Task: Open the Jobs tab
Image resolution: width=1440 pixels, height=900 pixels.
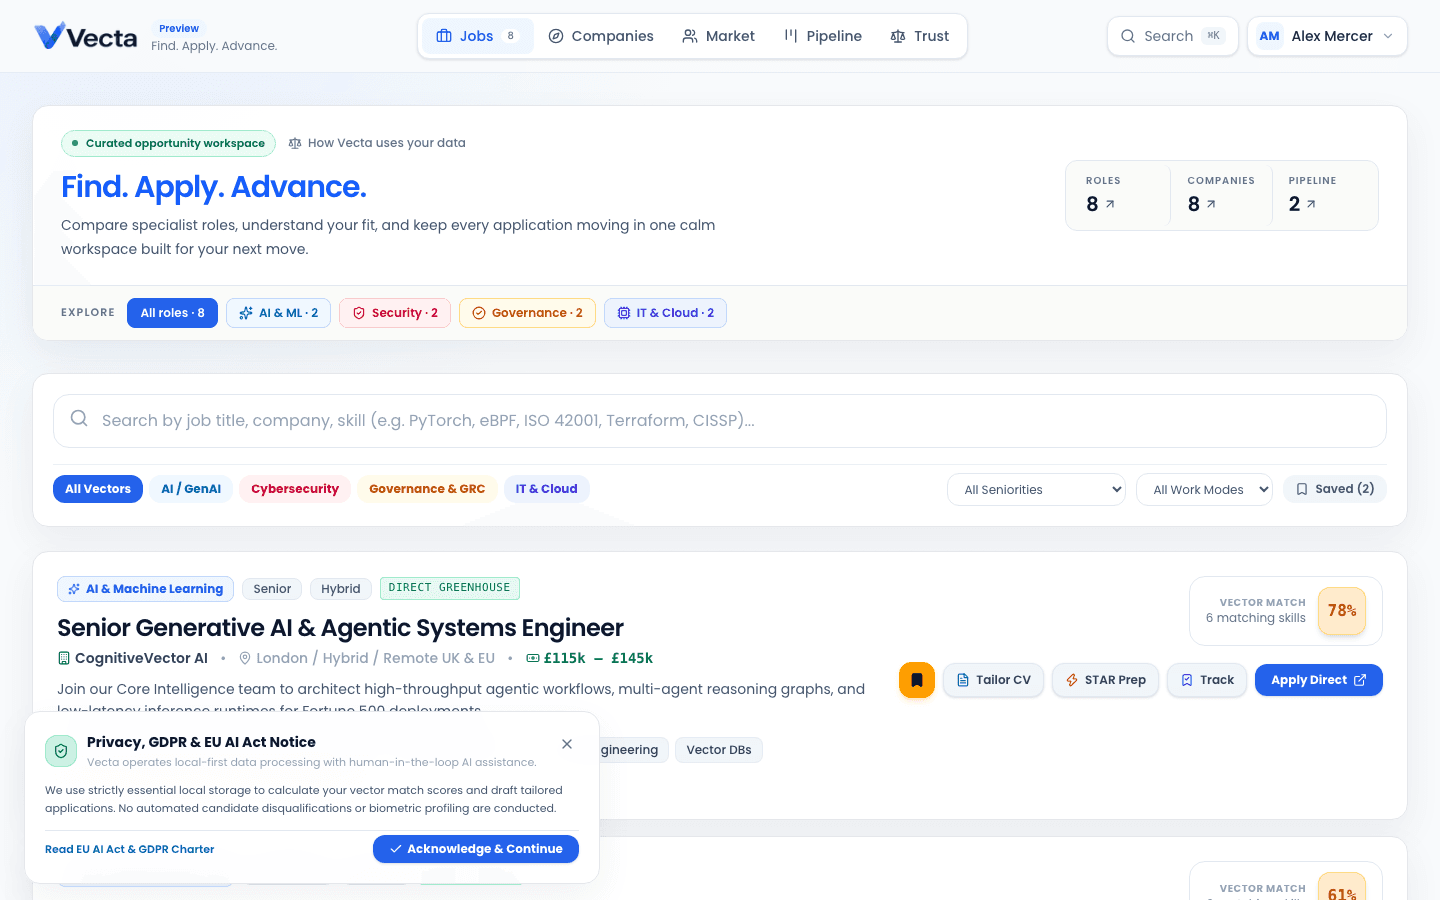Action: click(478, 36)
